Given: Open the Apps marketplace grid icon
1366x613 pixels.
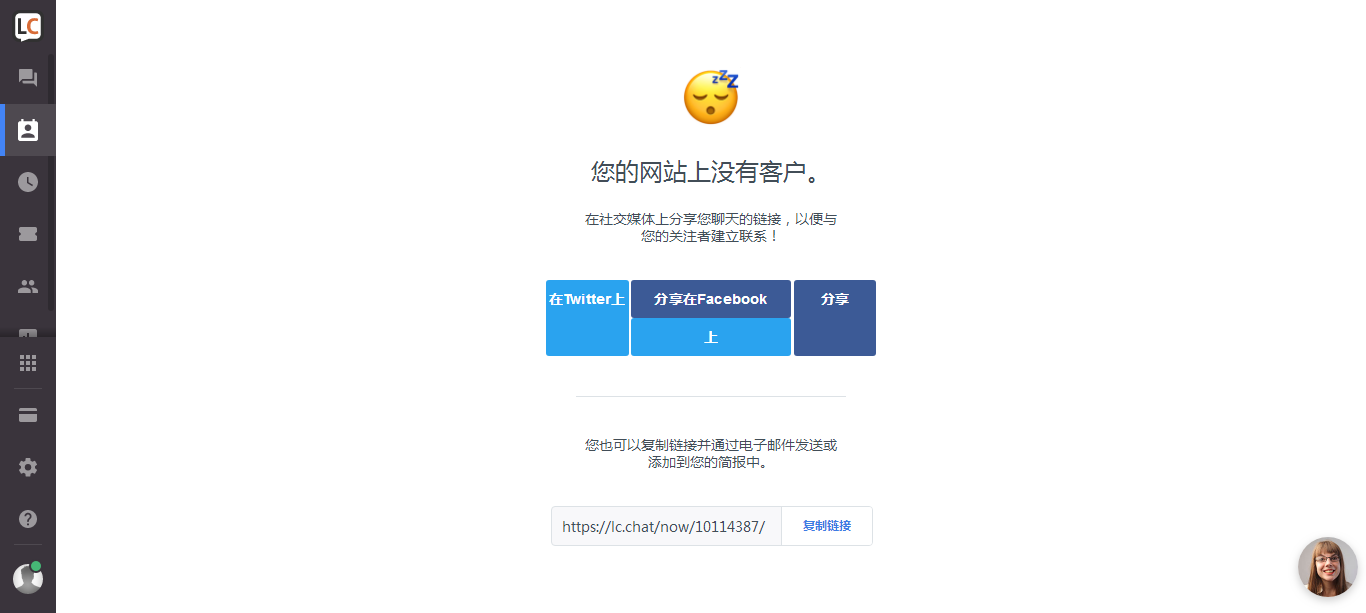Looking at the screenshot, I should click(x=28, y=363).
